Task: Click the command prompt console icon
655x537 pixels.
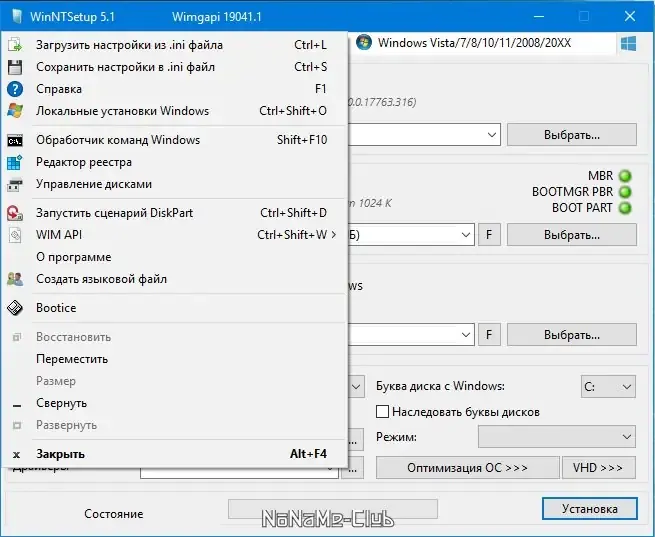Action: [x=15, y=140]
